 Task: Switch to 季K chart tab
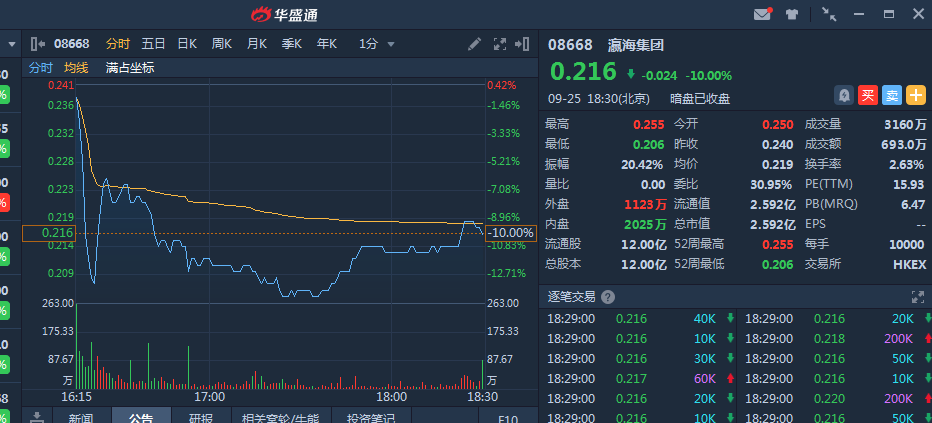292,44
